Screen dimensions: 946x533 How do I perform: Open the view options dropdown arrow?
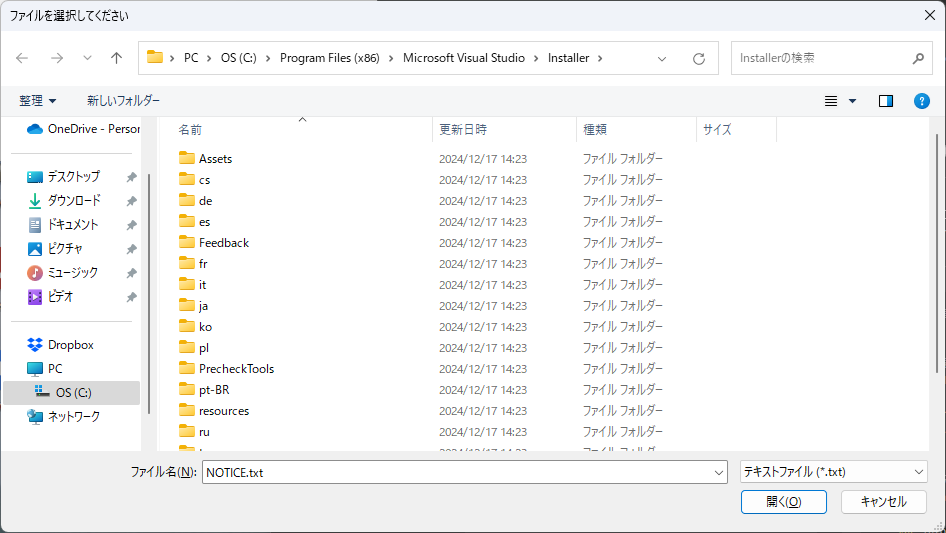tap(852, 101)
